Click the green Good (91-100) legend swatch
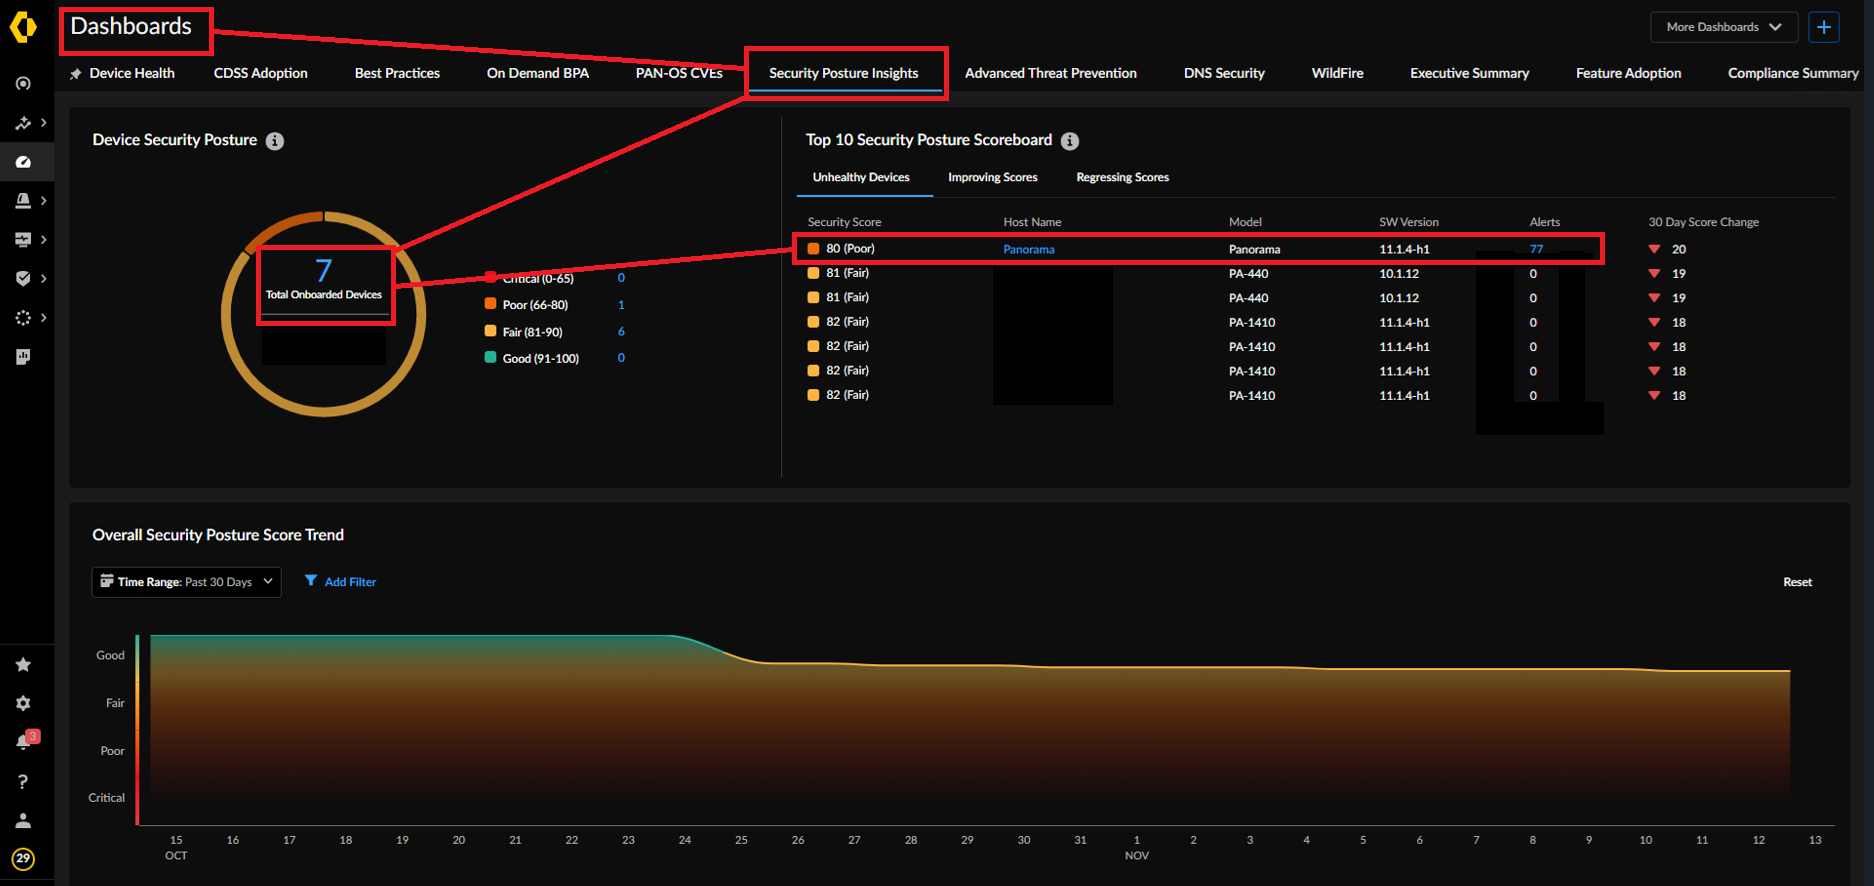 pos(490,358)
